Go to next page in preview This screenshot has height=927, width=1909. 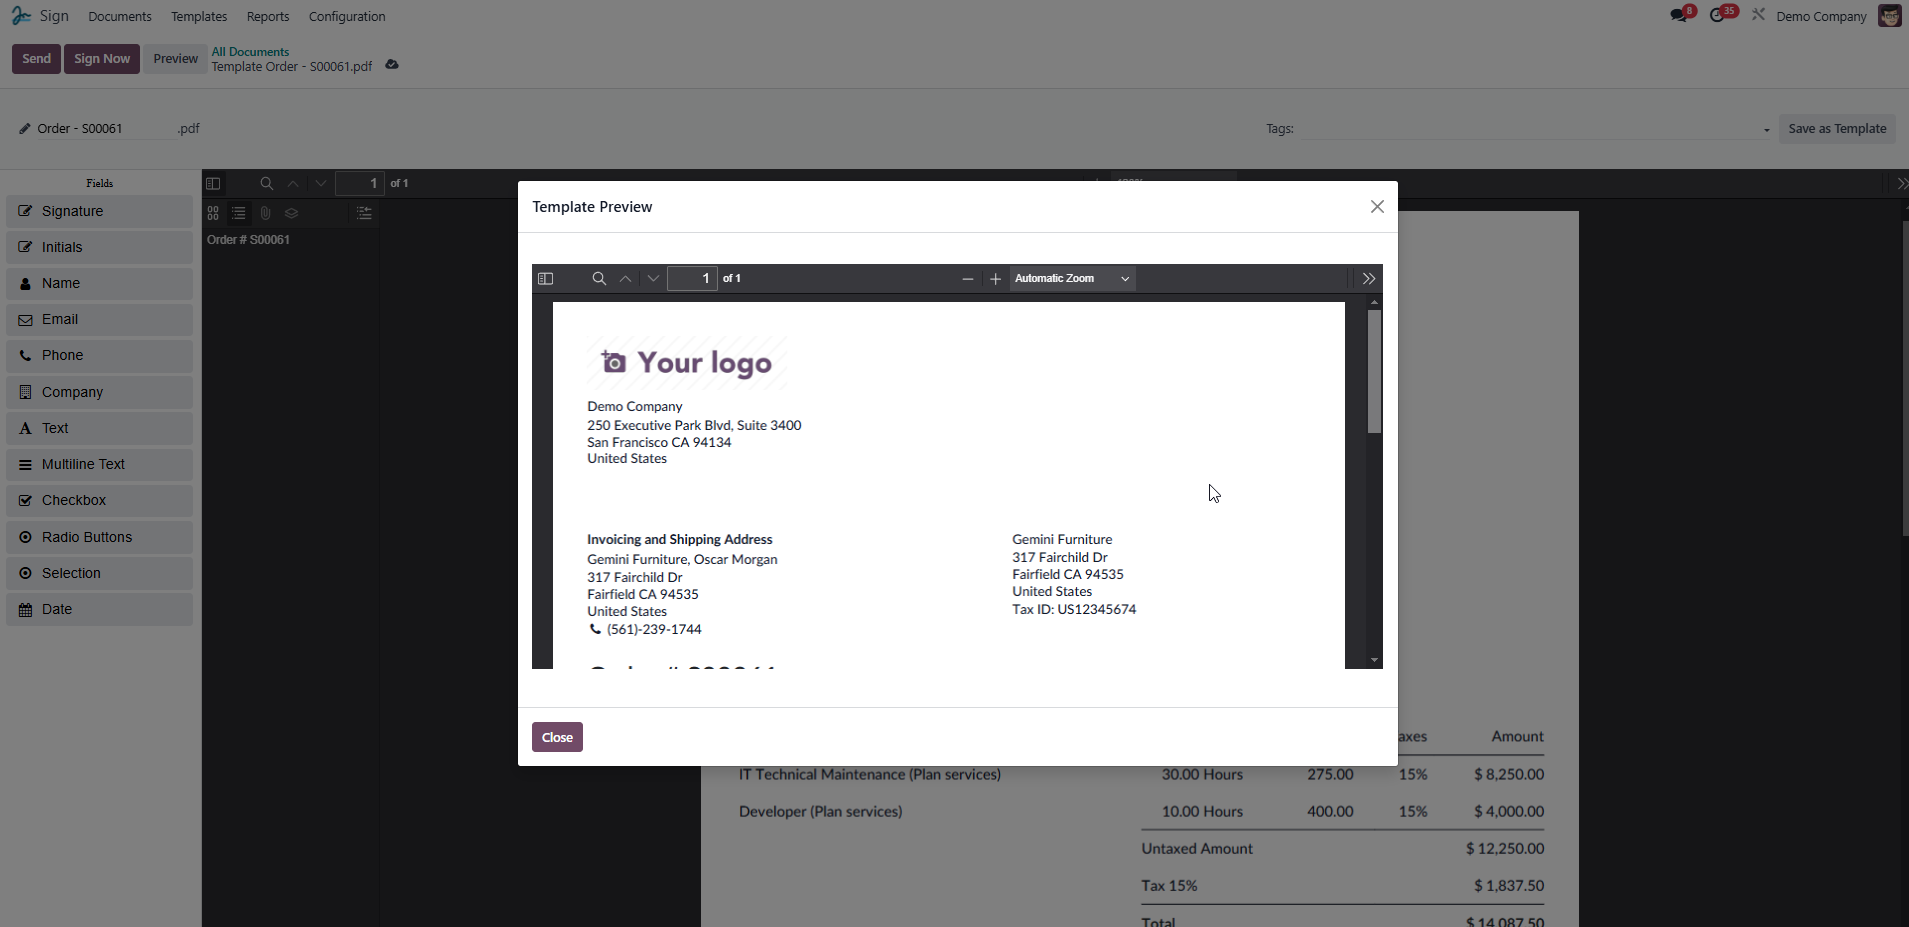[x=653, y=279]
